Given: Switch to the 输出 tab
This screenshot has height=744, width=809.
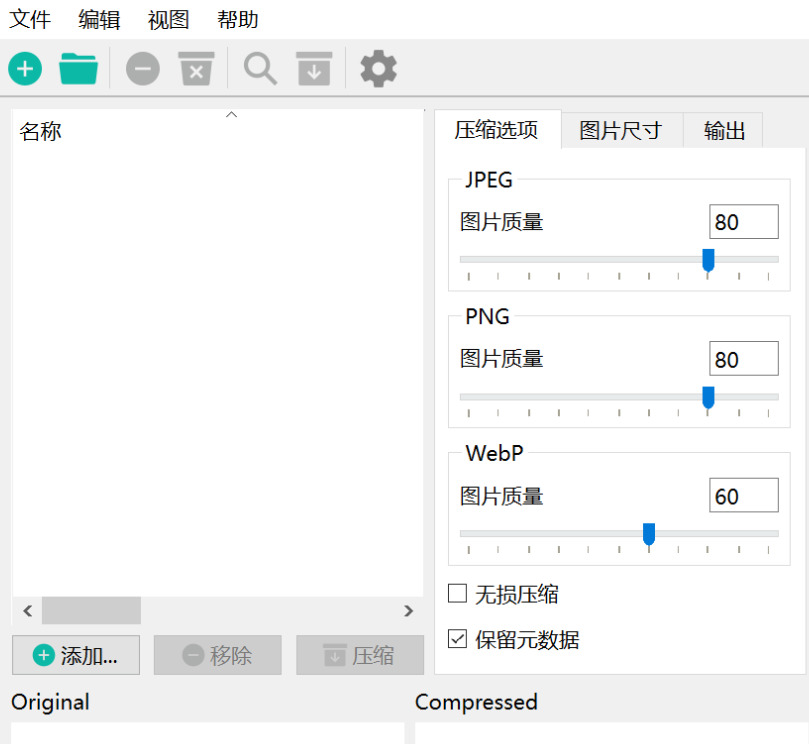Looking at the screenshot, I should (x=723, y=131).
